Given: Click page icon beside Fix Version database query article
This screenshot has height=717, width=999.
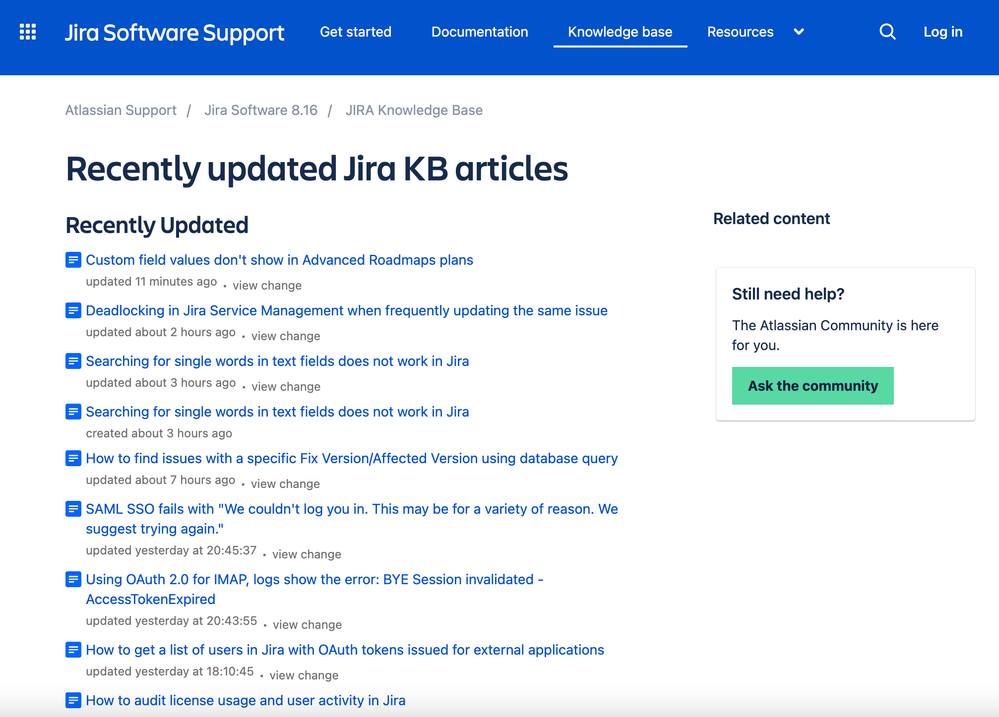Looking at the screenshot, I should coord(73,458).
